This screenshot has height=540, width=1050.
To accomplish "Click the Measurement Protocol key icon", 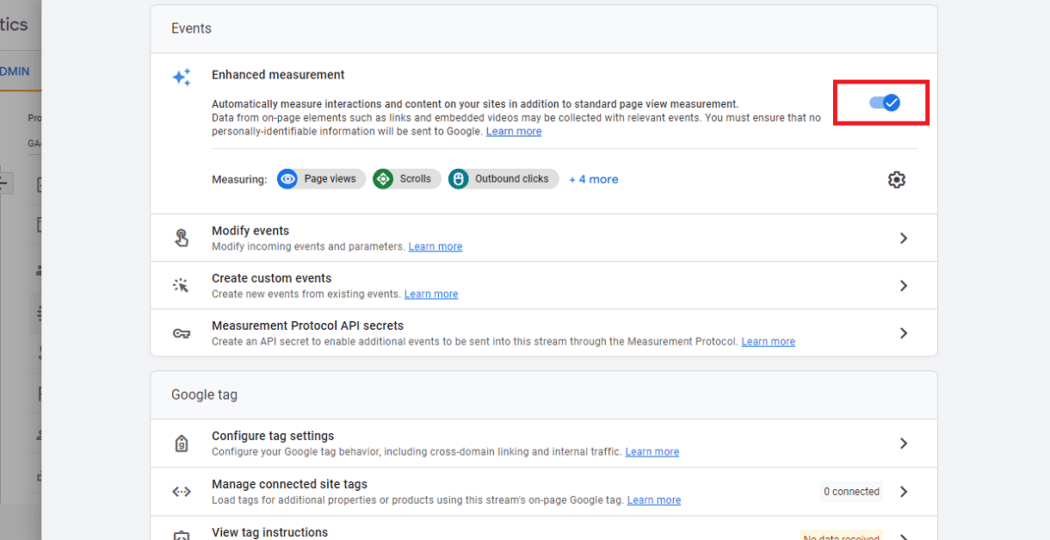I will [x=181, y=333].
